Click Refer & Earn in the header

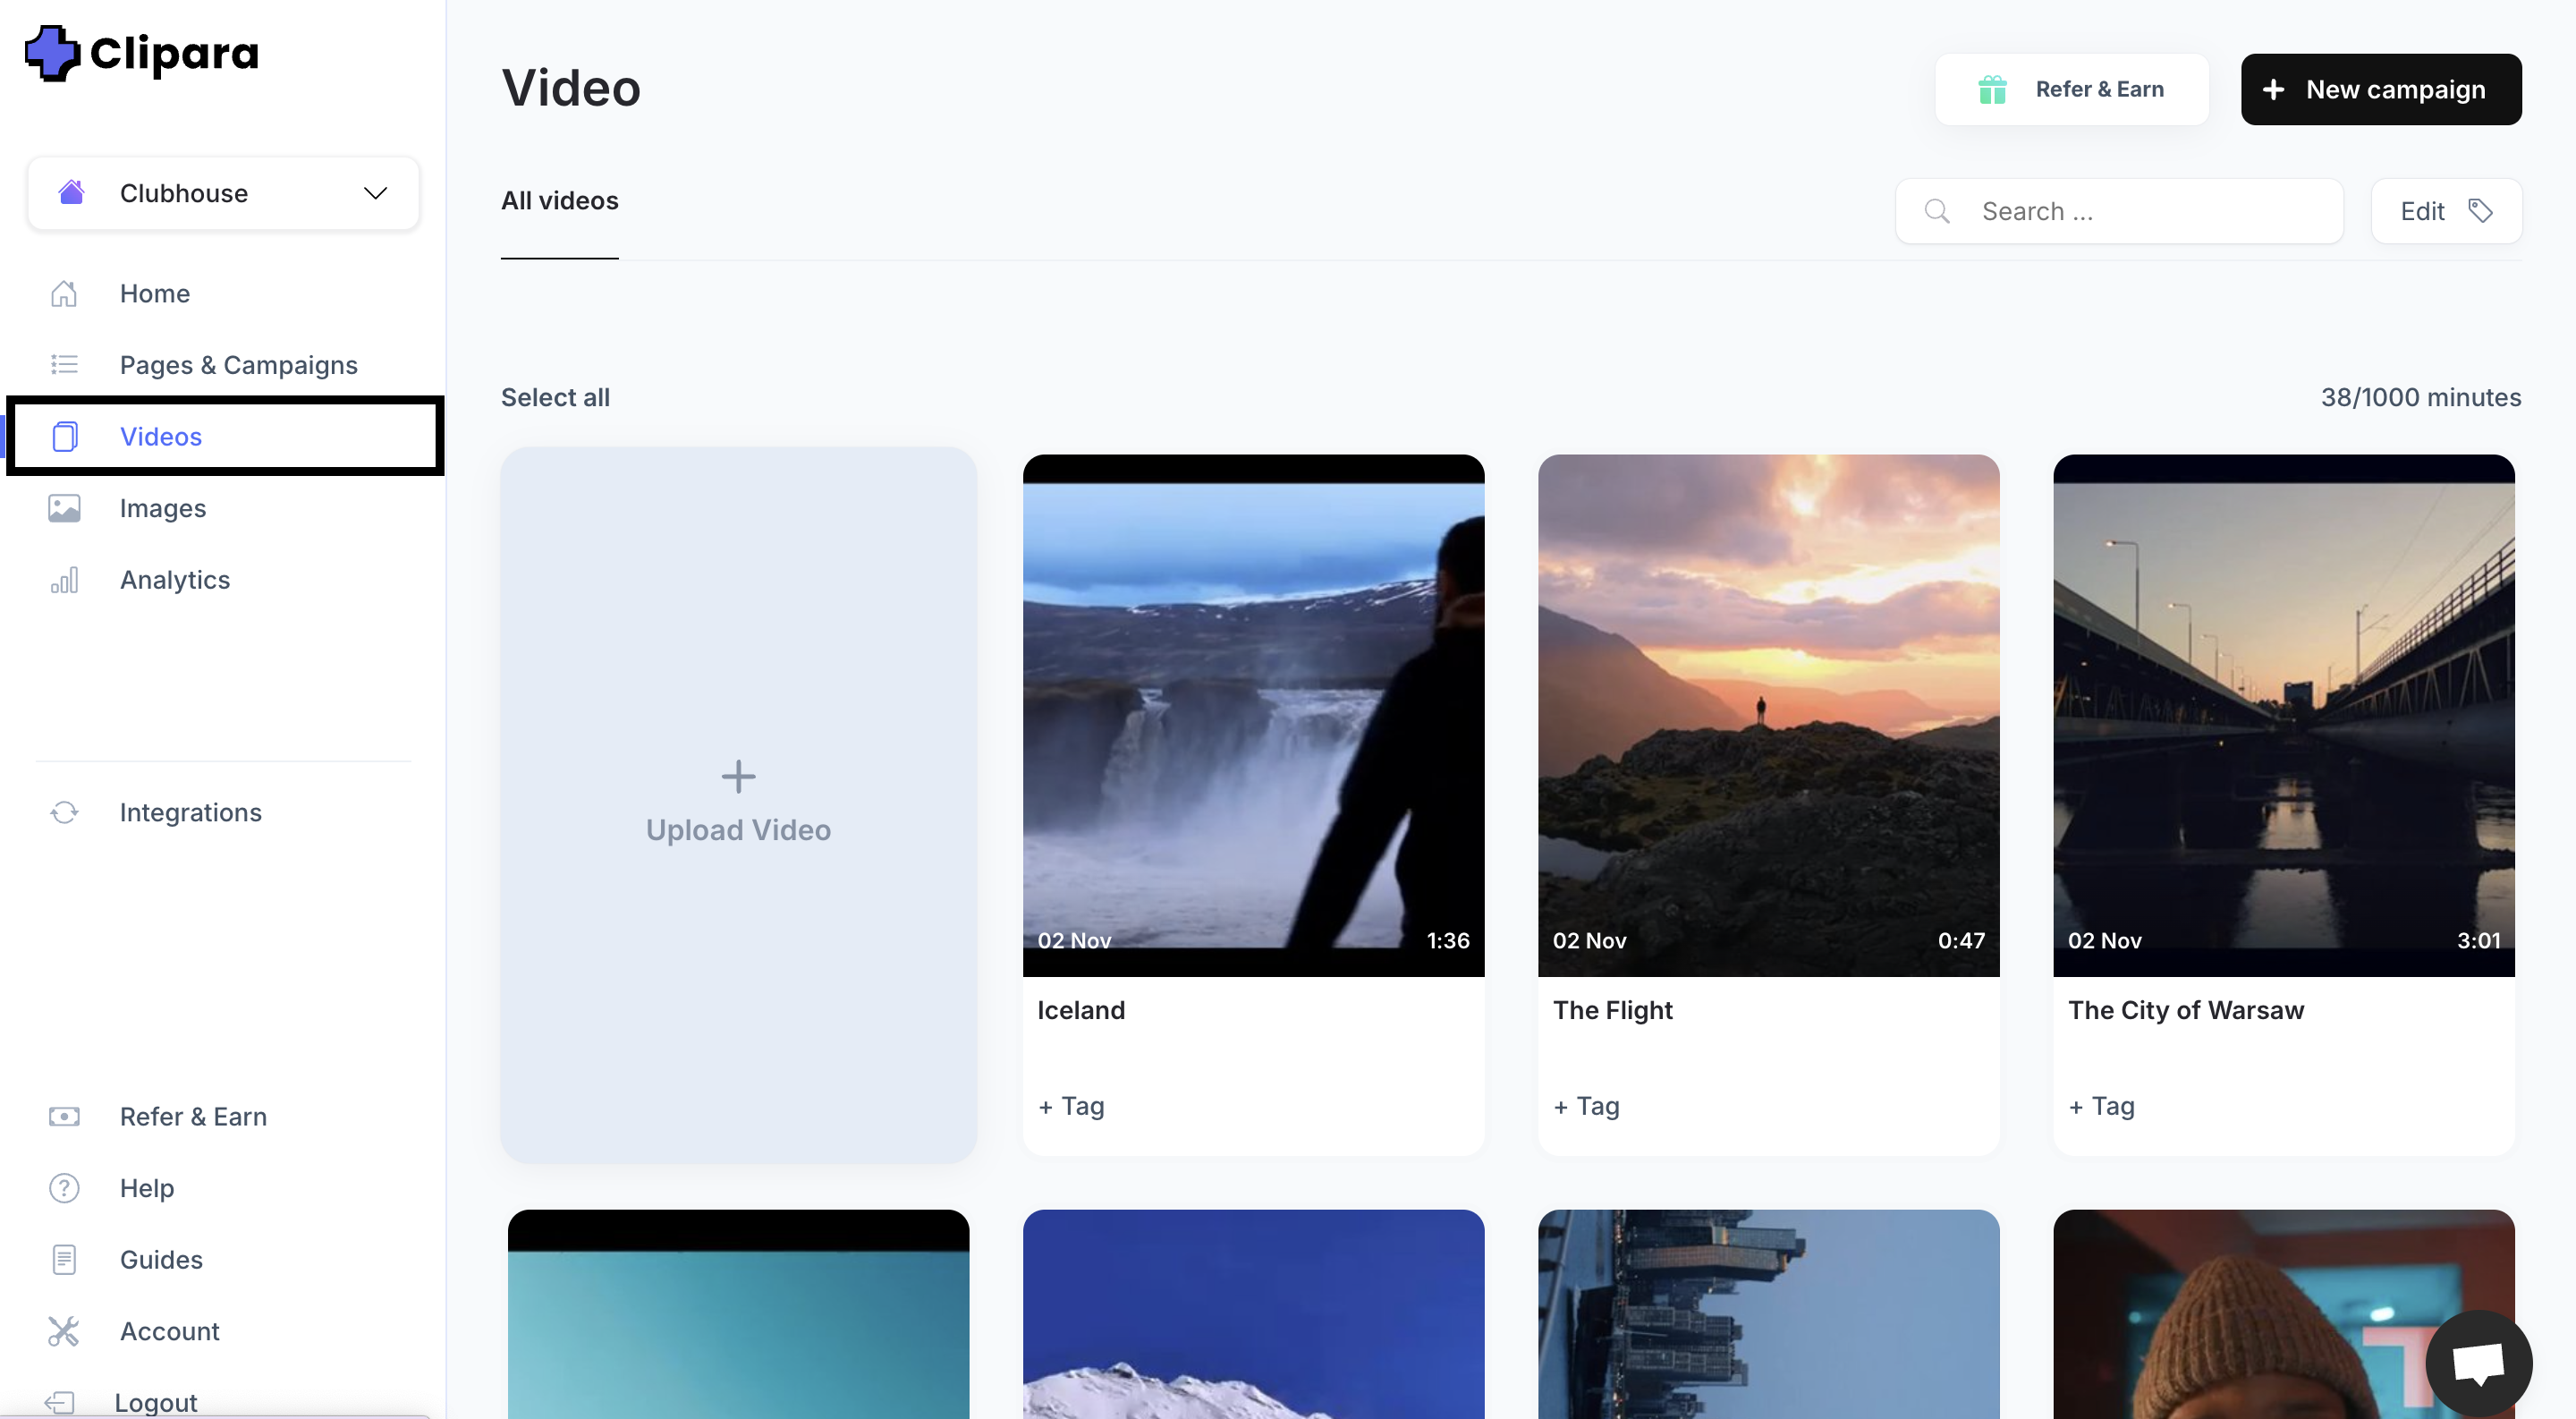point(2072,89)
